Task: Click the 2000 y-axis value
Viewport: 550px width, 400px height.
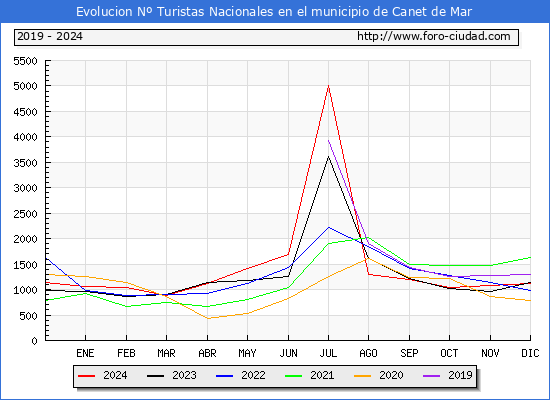Action: pyautogui.click(x=25, y=239)
